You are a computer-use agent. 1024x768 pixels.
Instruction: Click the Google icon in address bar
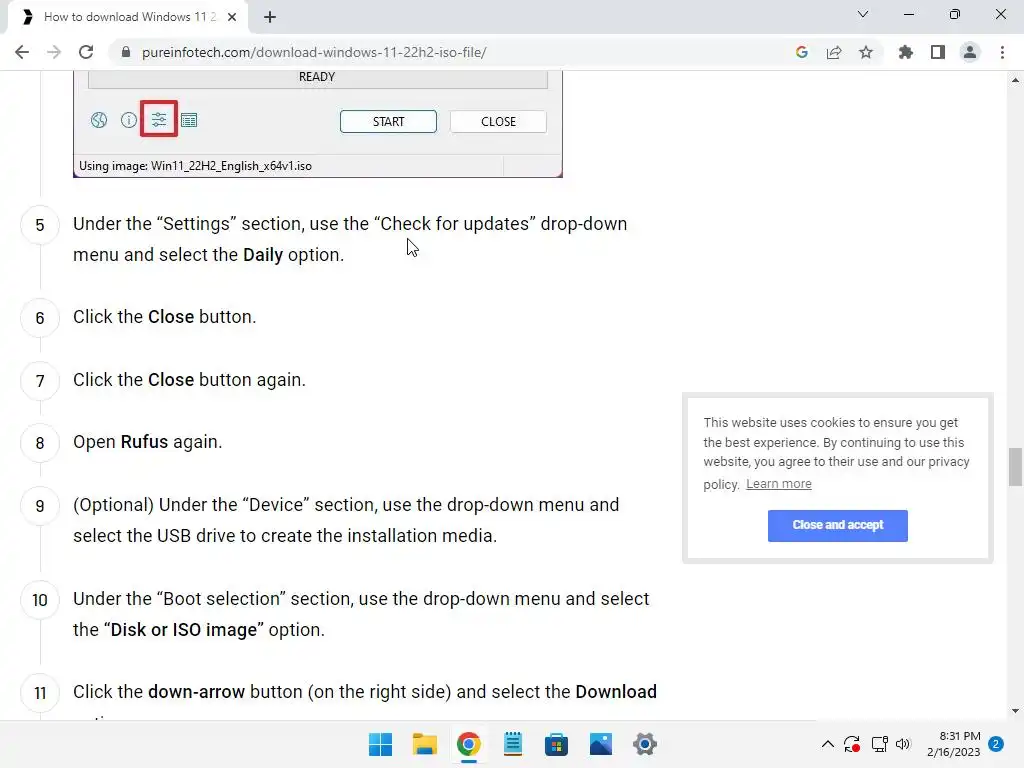(802, 52)
